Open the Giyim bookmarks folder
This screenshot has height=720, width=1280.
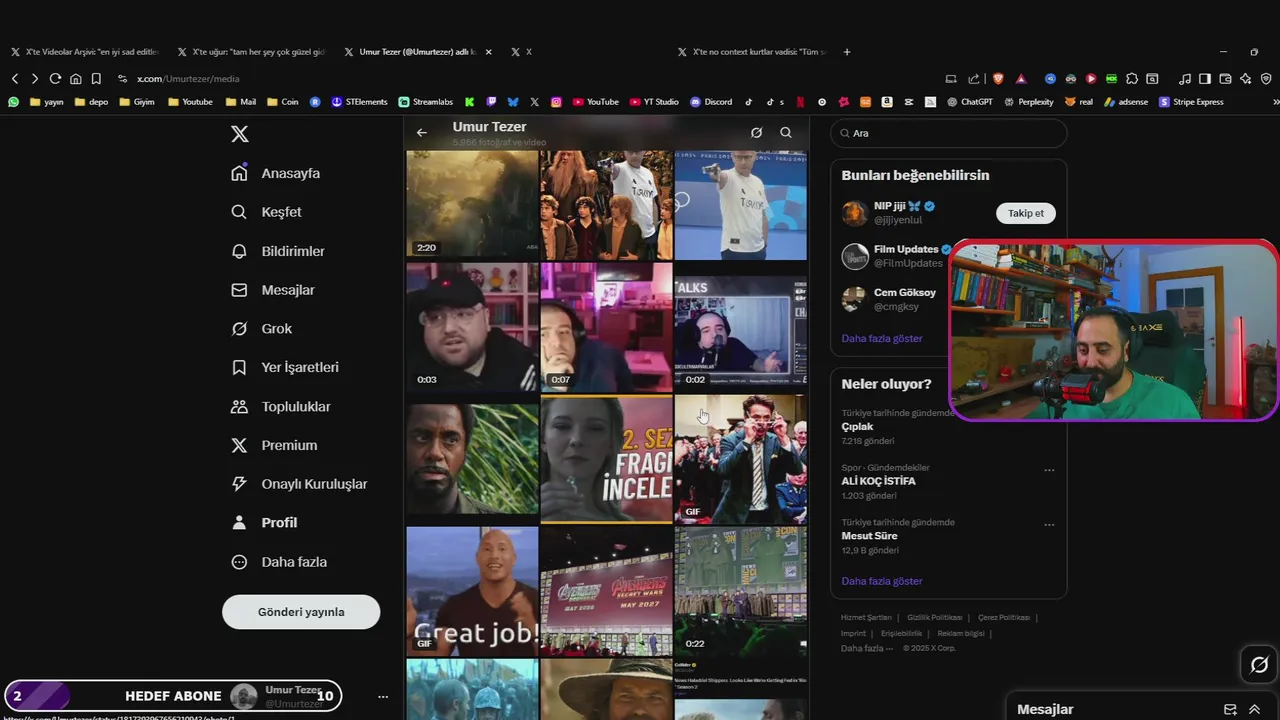[x=137, y=102]
